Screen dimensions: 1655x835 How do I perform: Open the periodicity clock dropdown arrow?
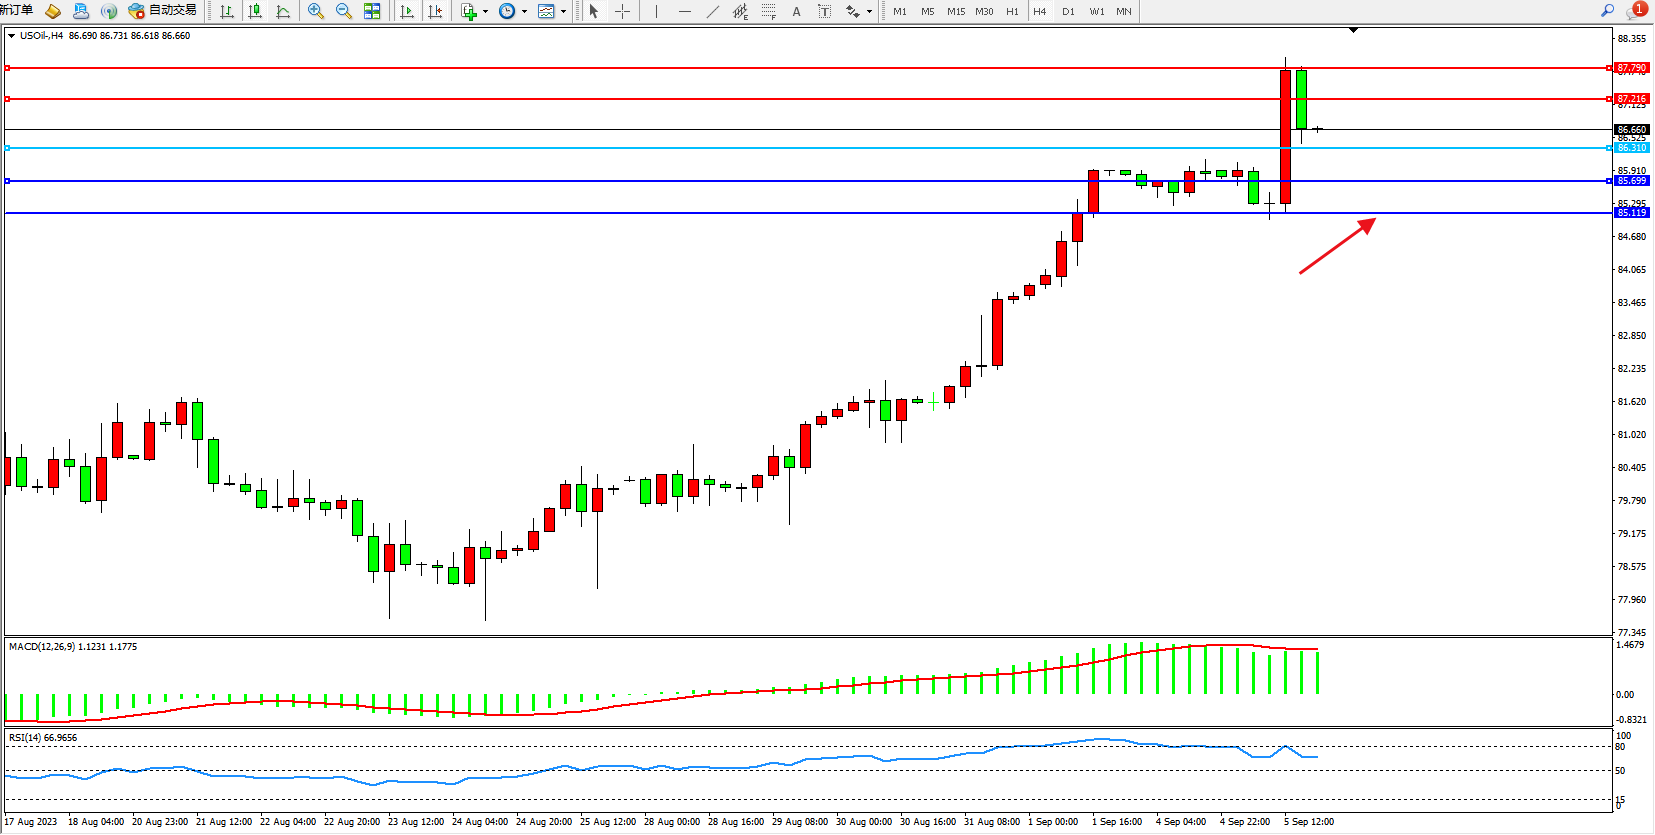(x=524, y=12)
